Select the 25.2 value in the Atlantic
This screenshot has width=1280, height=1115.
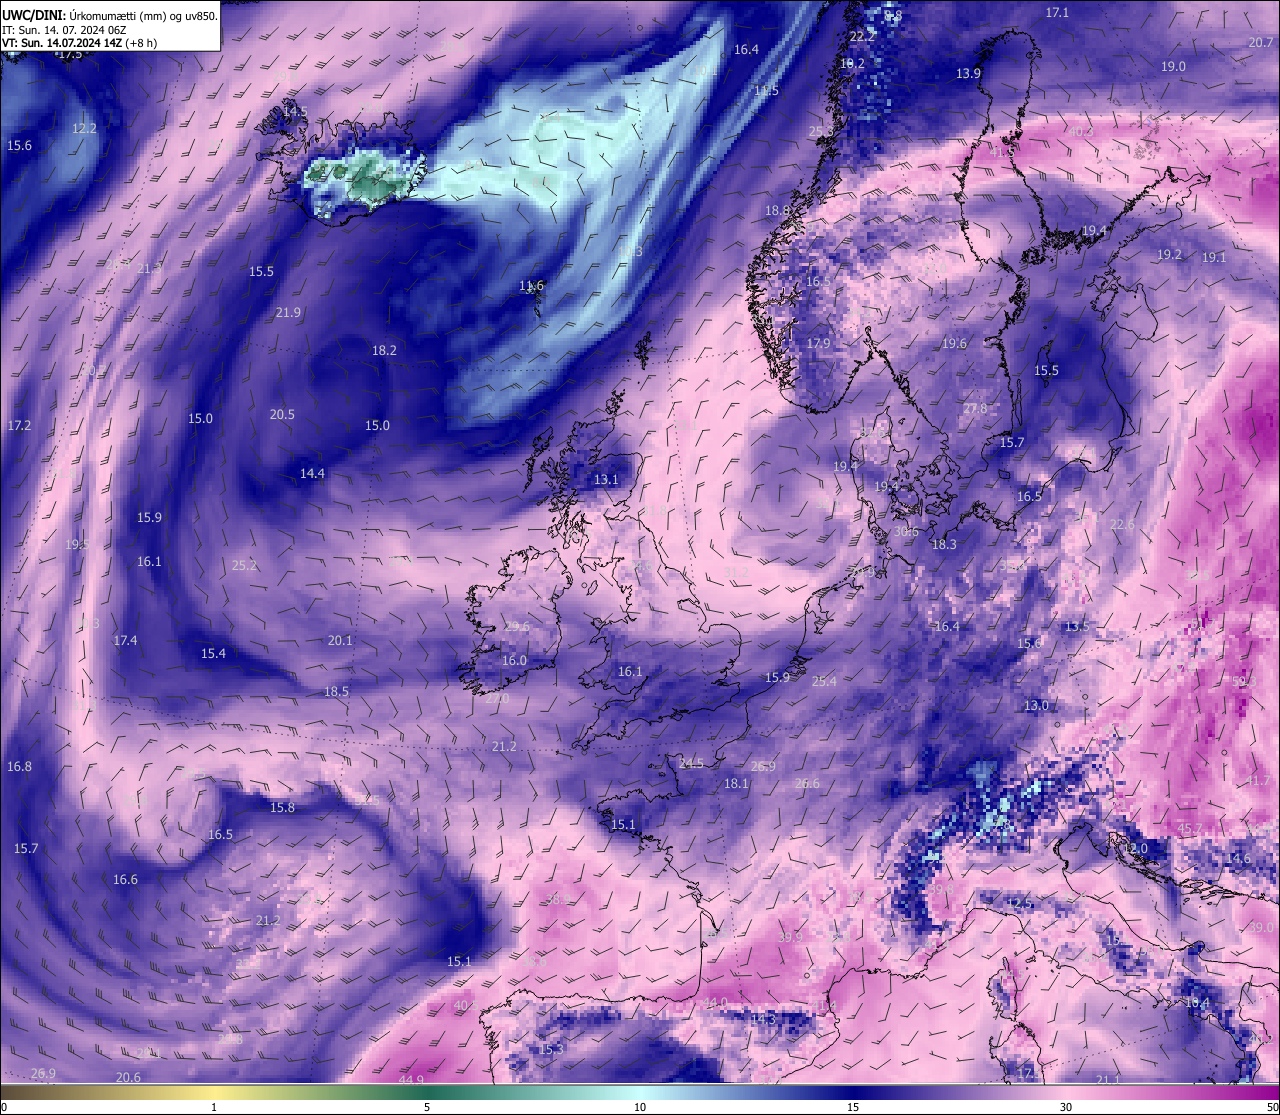pos(244,565)
